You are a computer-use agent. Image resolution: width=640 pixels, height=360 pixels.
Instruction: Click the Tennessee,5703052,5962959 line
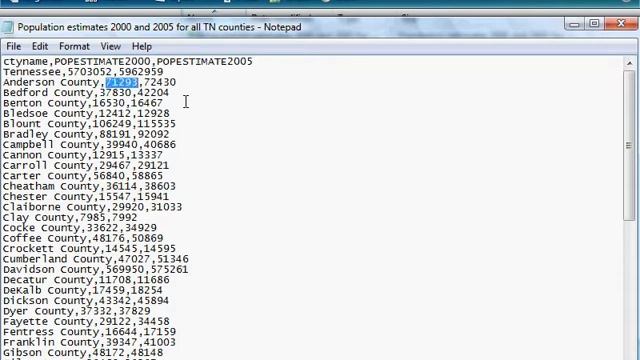(83, 72)
